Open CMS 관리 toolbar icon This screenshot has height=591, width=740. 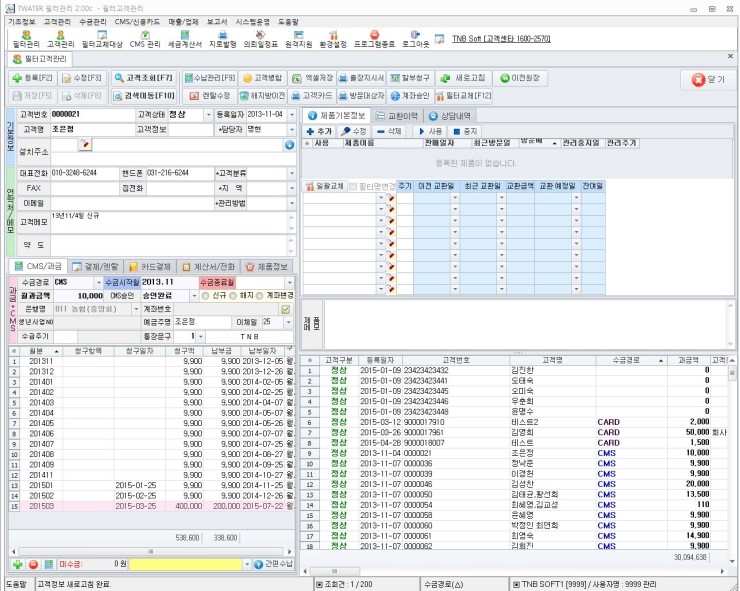tap(145, 39)
